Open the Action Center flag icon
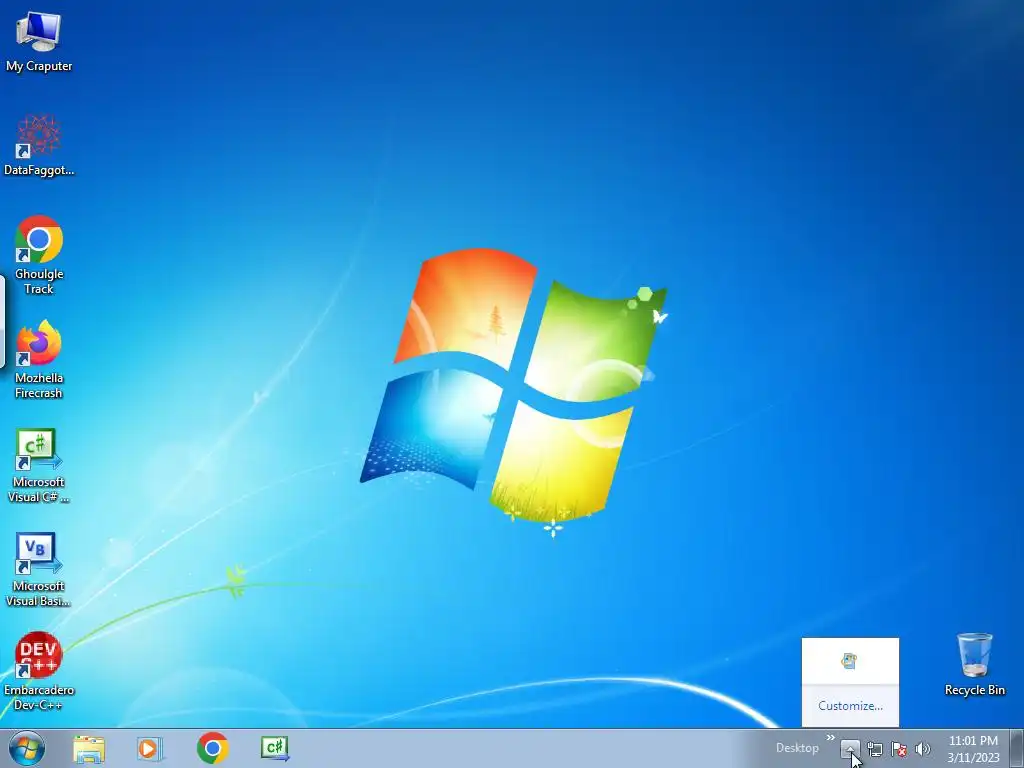Image resolution: width=1024 pixels, height=768 pixels. click(x=899, y=749)
